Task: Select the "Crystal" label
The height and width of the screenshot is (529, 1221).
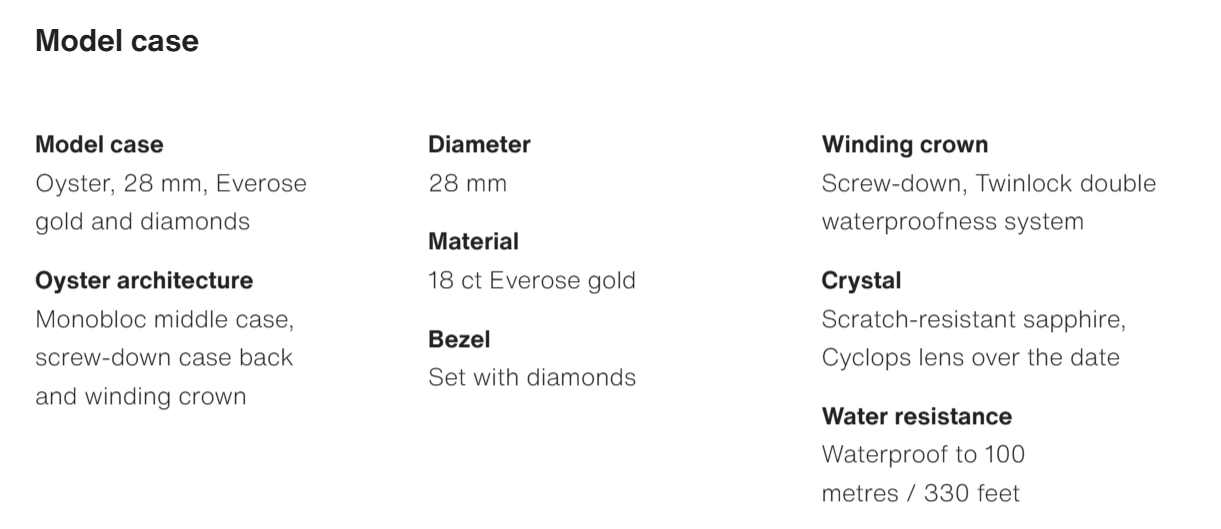Action: [861, 280]
